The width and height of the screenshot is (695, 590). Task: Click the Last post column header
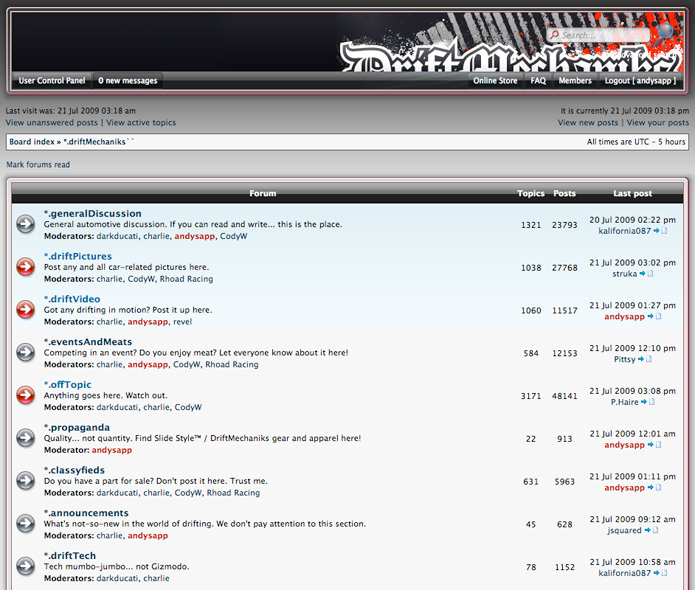pyautogui.click(x=633, y=194)
